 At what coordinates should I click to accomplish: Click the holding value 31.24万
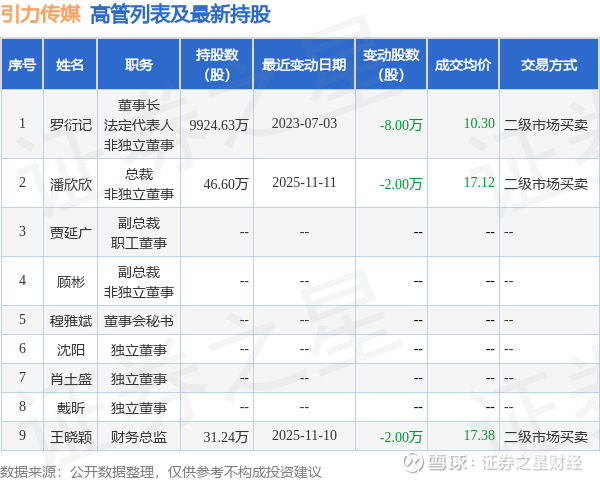click(226, 437)
